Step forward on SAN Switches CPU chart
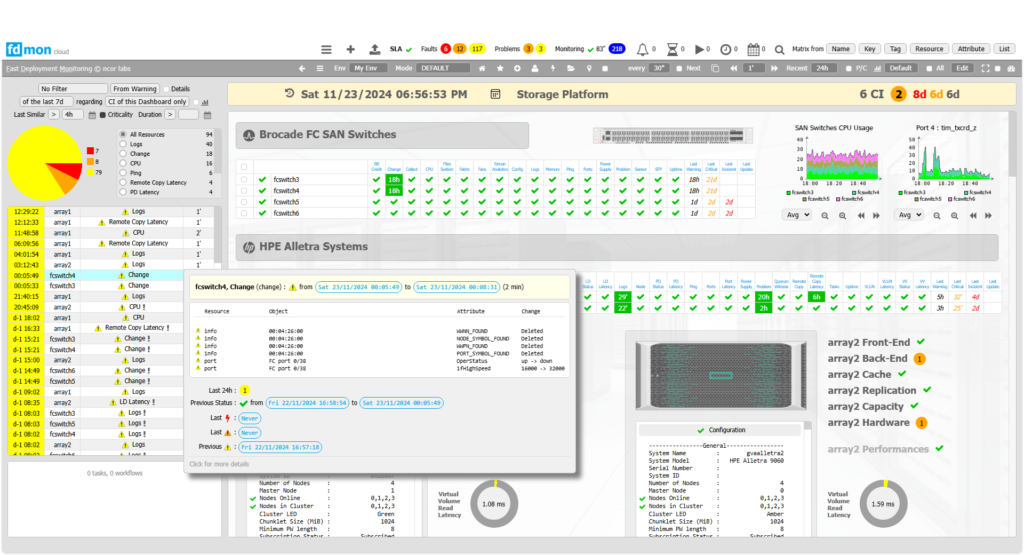Screen dimensions: 1024x555 click(876, 215)
